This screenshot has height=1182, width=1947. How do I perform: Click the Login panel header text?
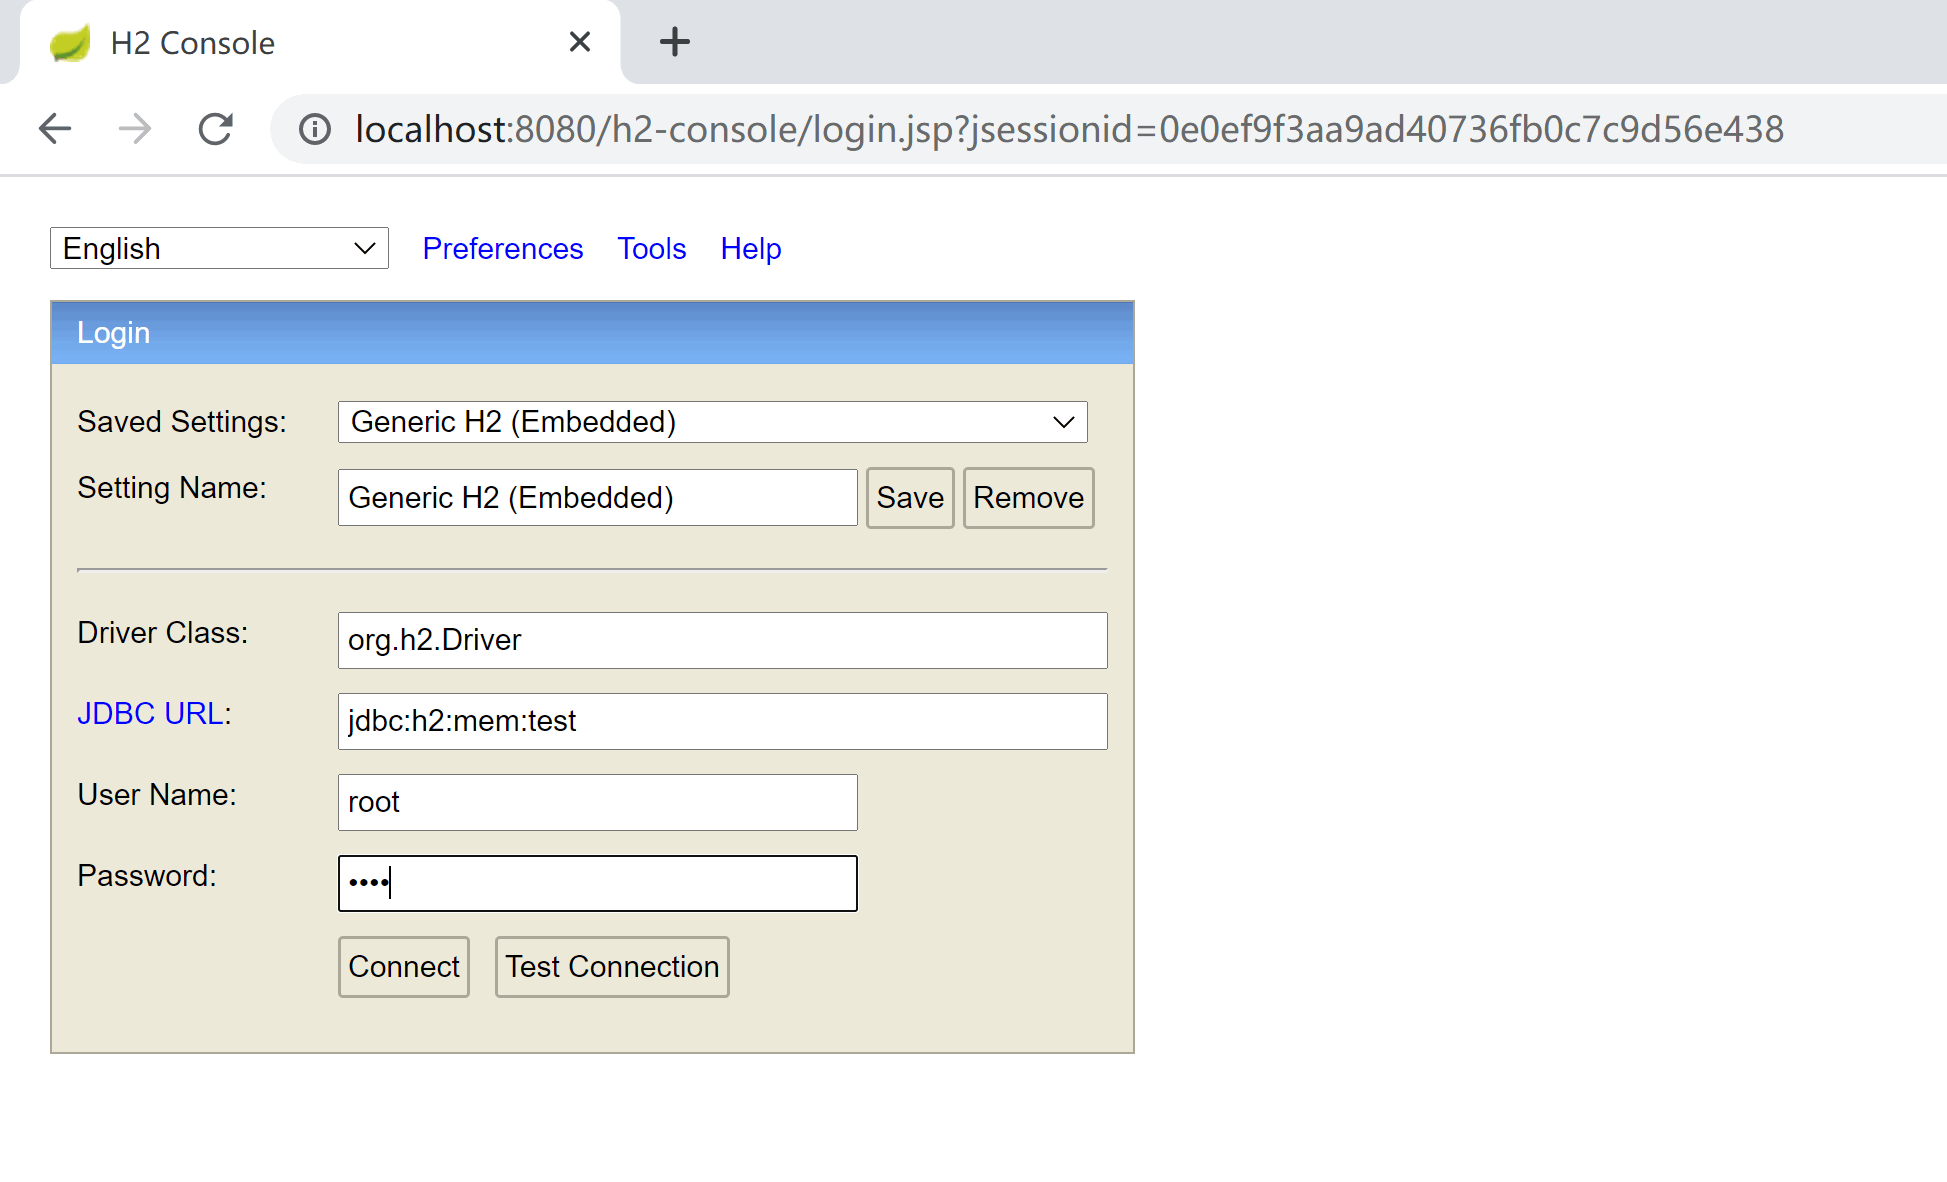113,333
